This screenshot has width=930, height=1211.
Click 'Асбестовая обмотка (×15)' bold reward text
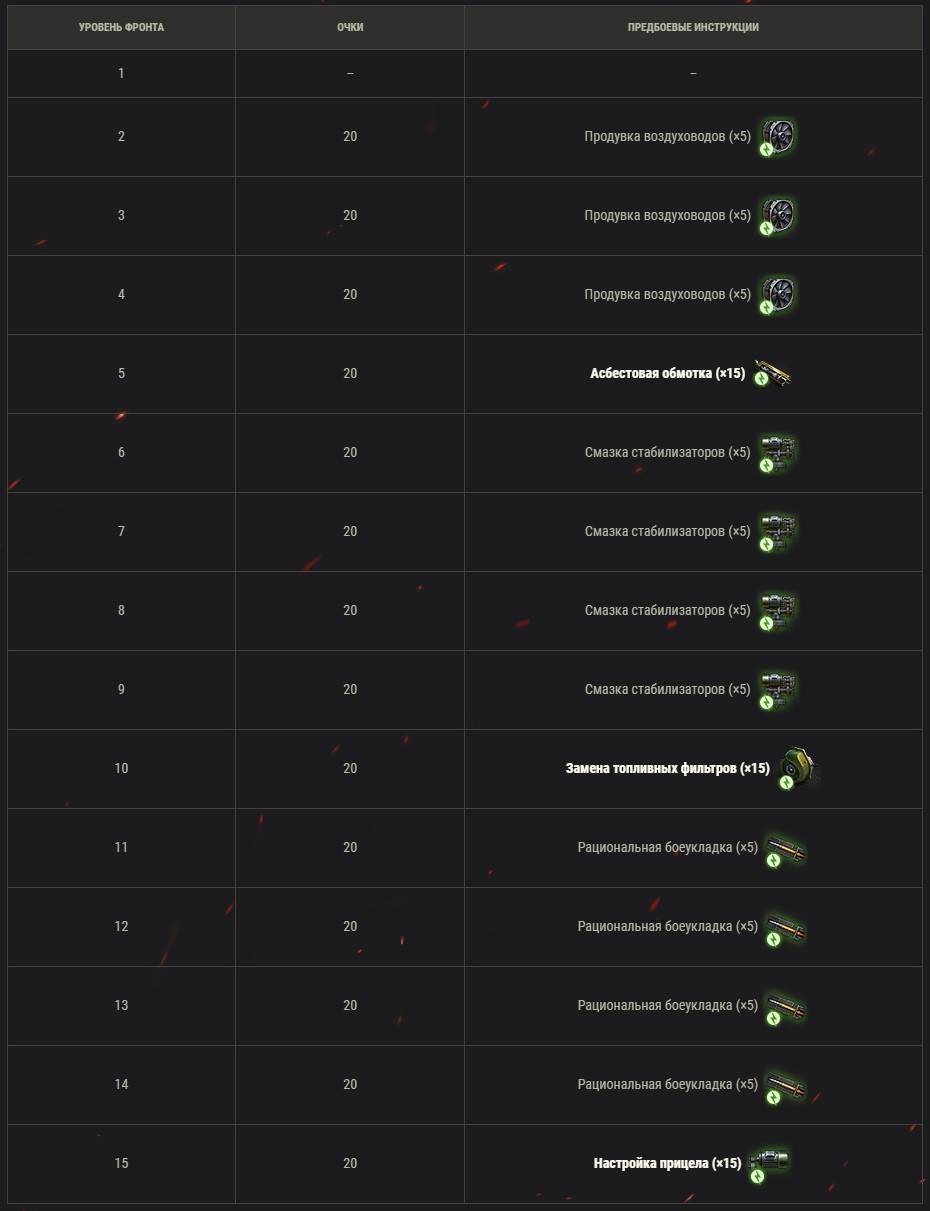tap(668, 373)
